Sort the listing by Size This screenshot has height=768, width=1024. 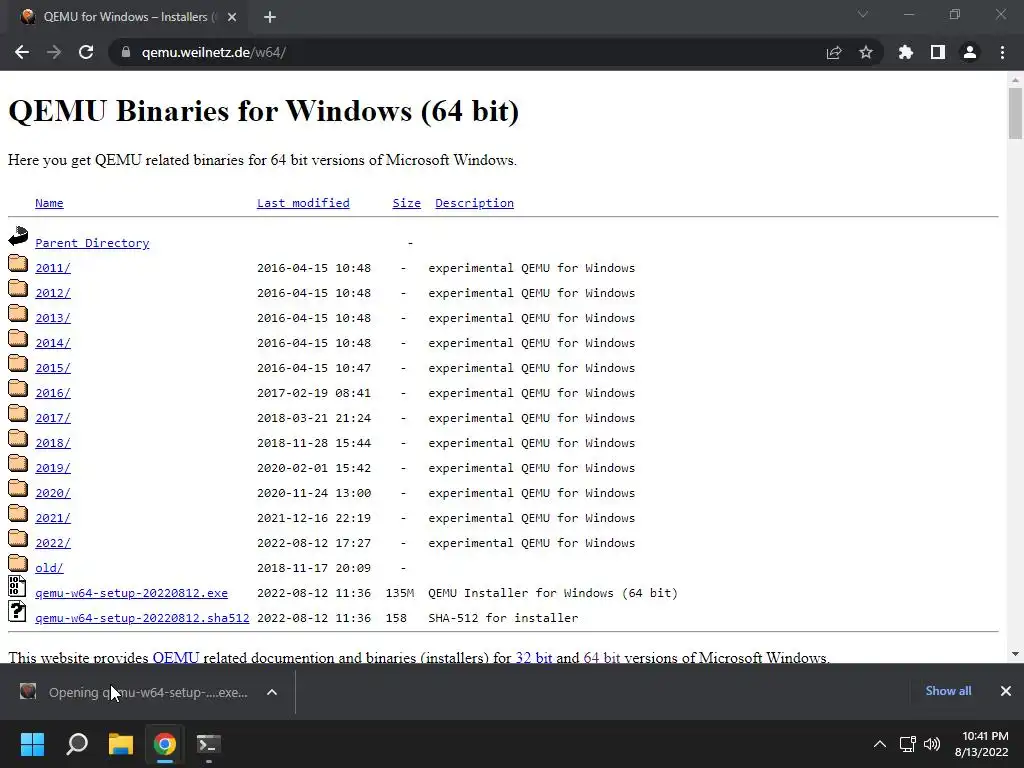pos(406,203)
